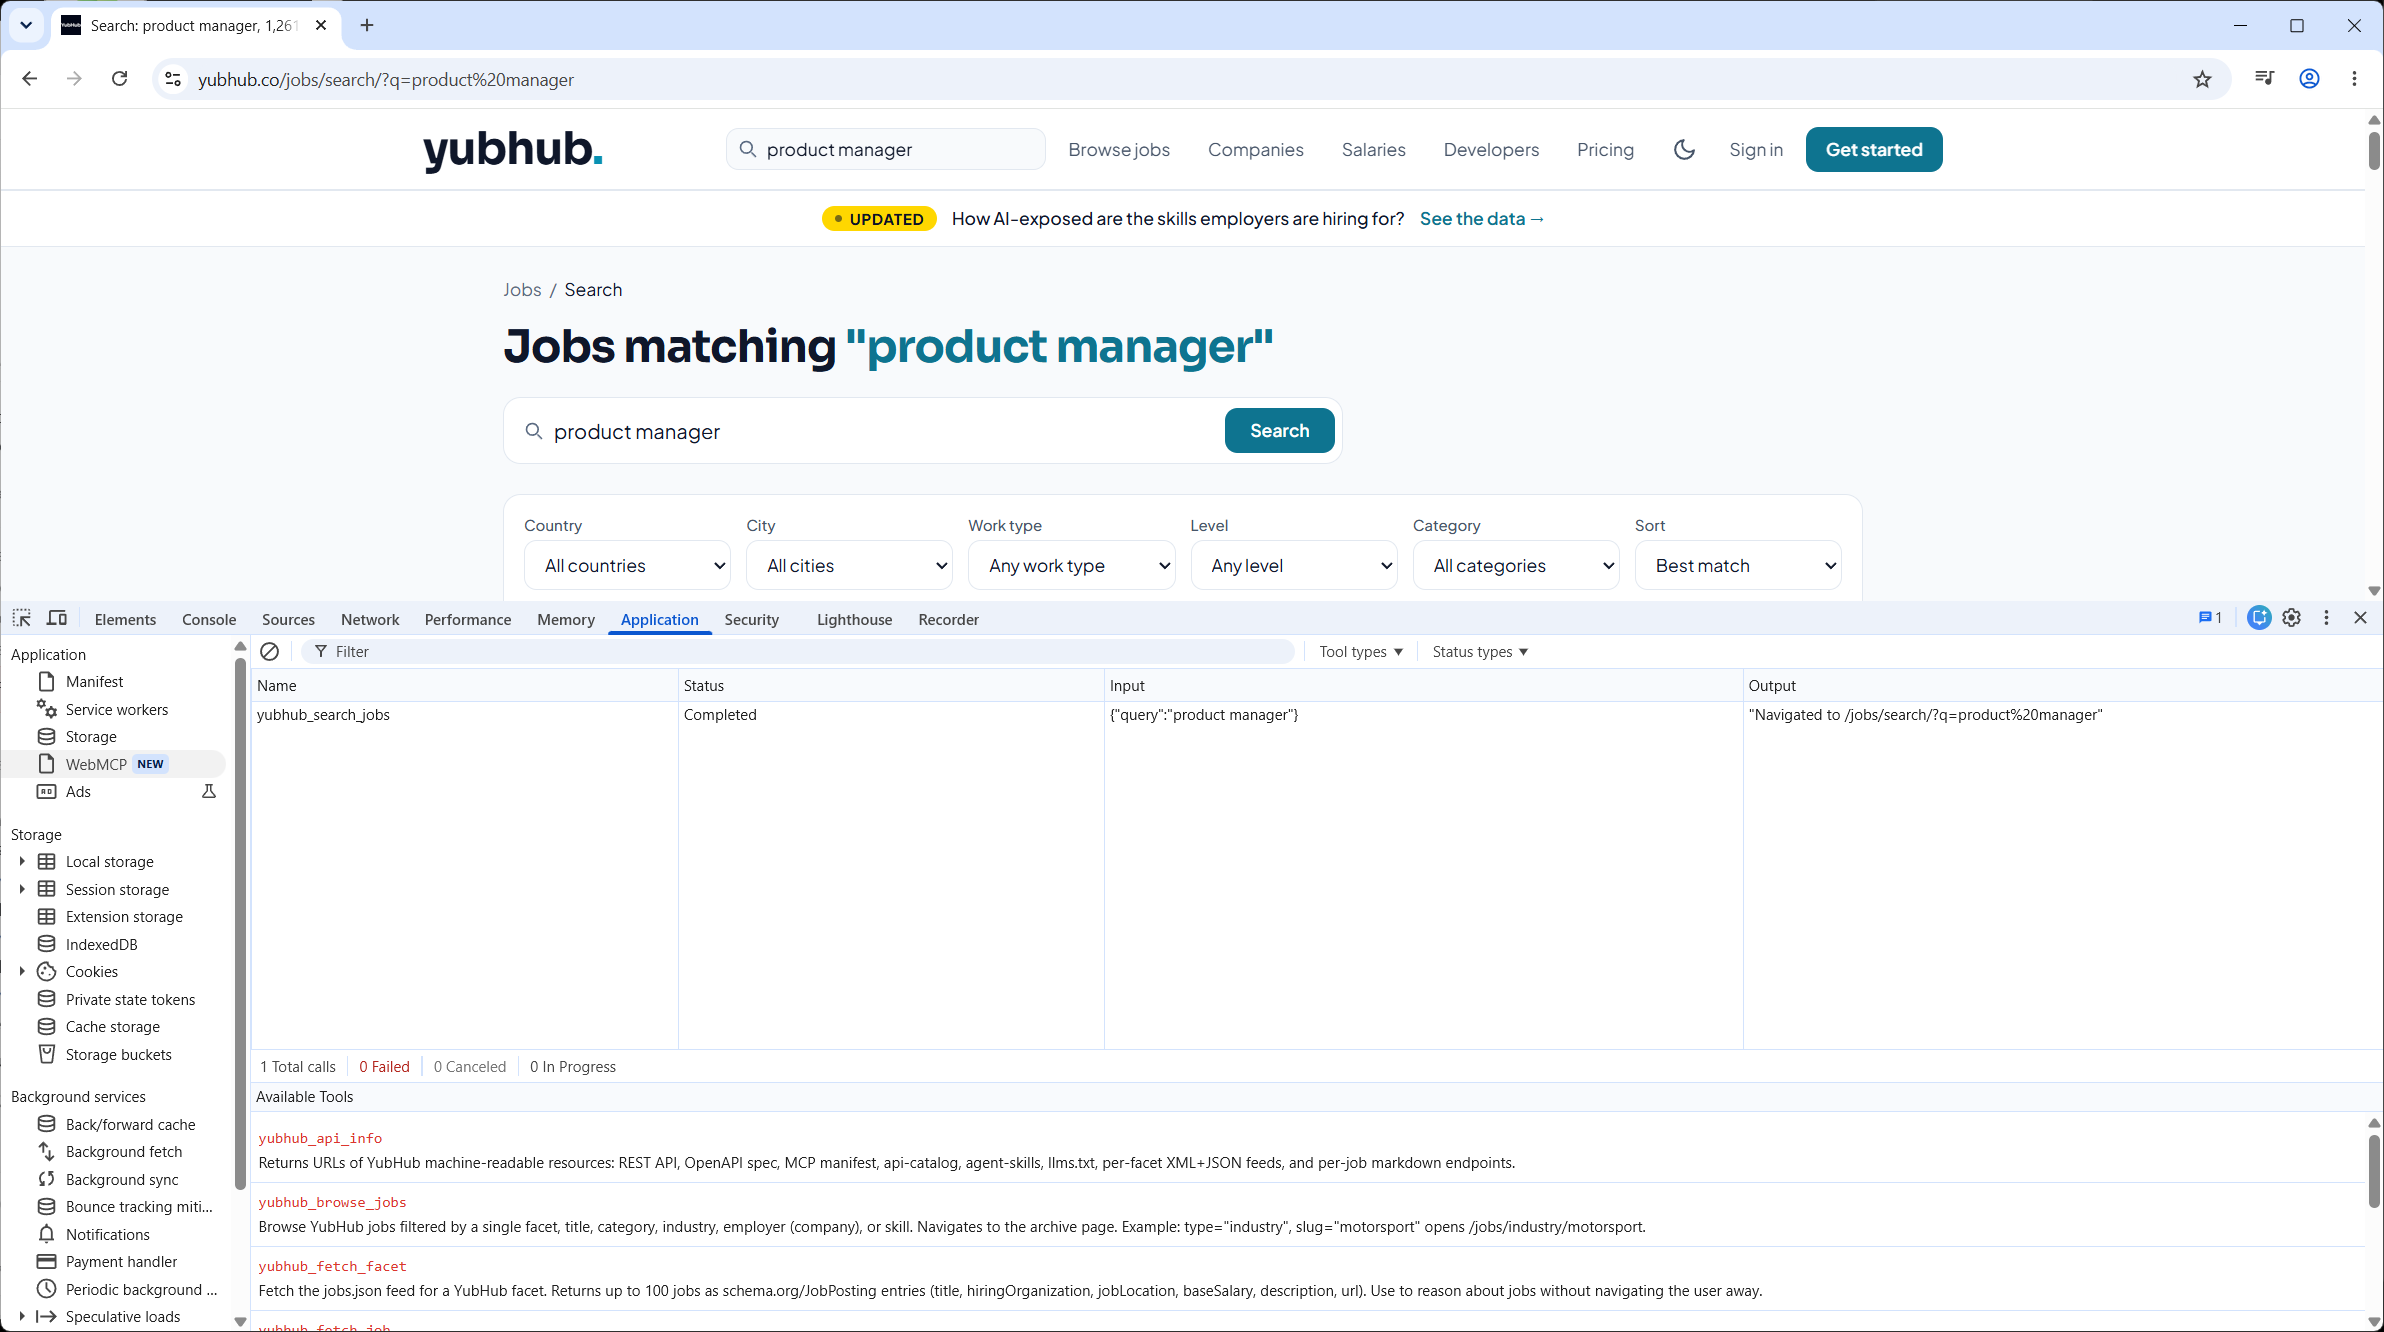Open the See the data link

(x=1482, y=219)
